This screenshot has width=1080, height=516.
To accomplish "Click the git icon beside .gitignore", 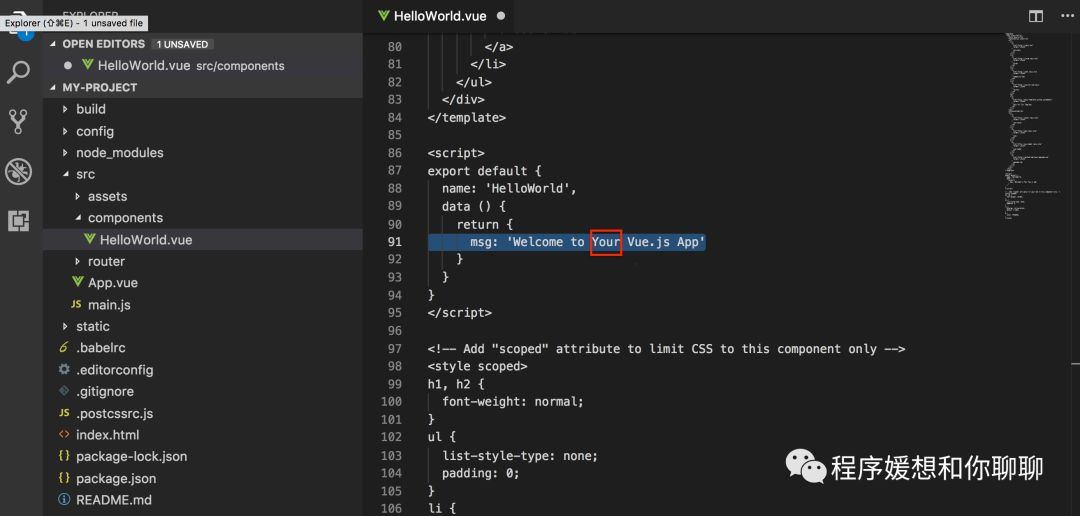I will pos(65,391).
